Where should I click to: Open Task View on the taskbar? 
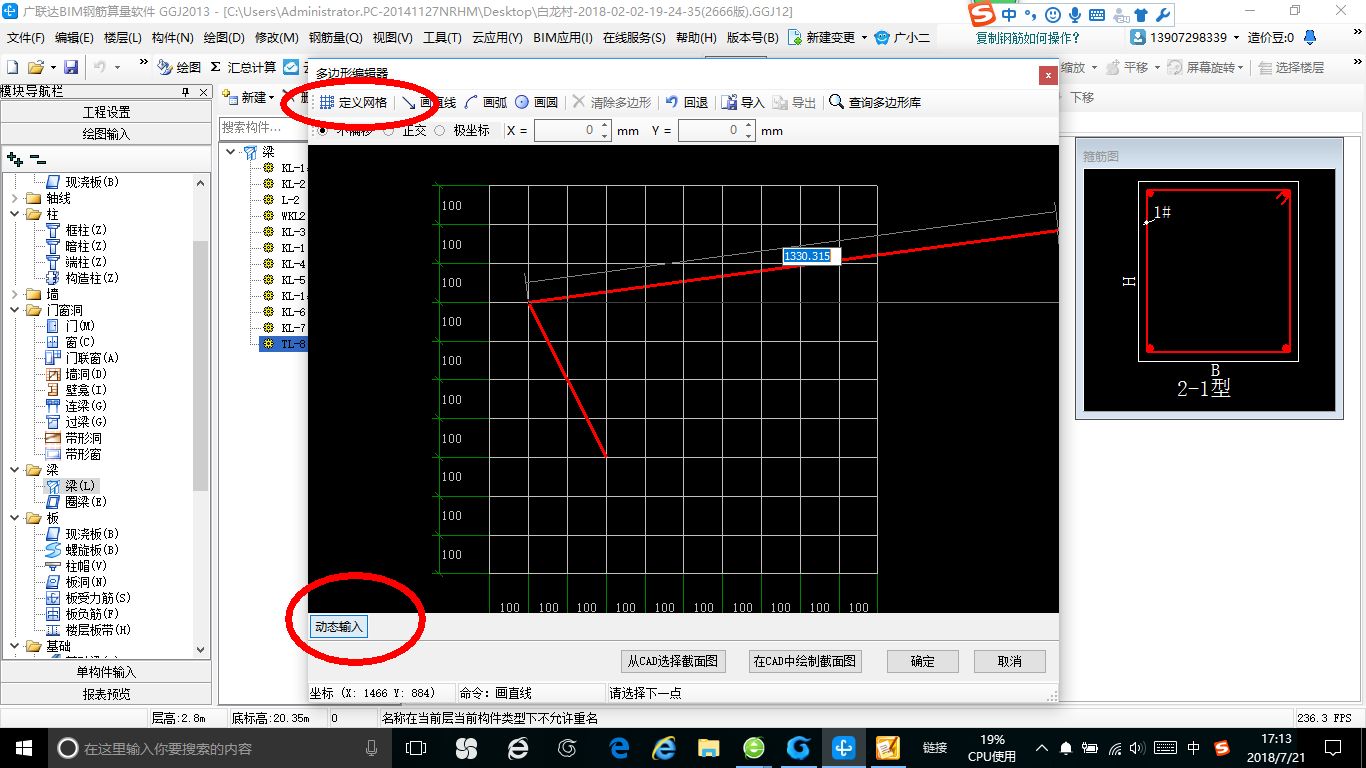(416, 748)
